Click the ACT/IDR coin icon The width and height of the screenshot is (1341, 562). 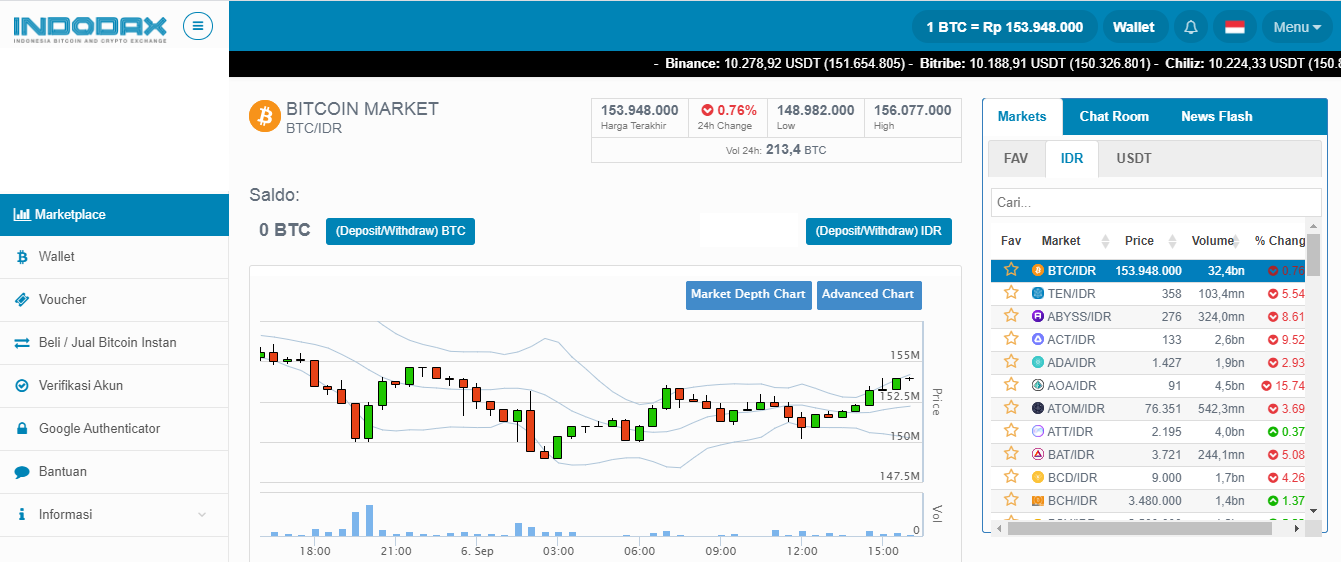point(1038,339)
